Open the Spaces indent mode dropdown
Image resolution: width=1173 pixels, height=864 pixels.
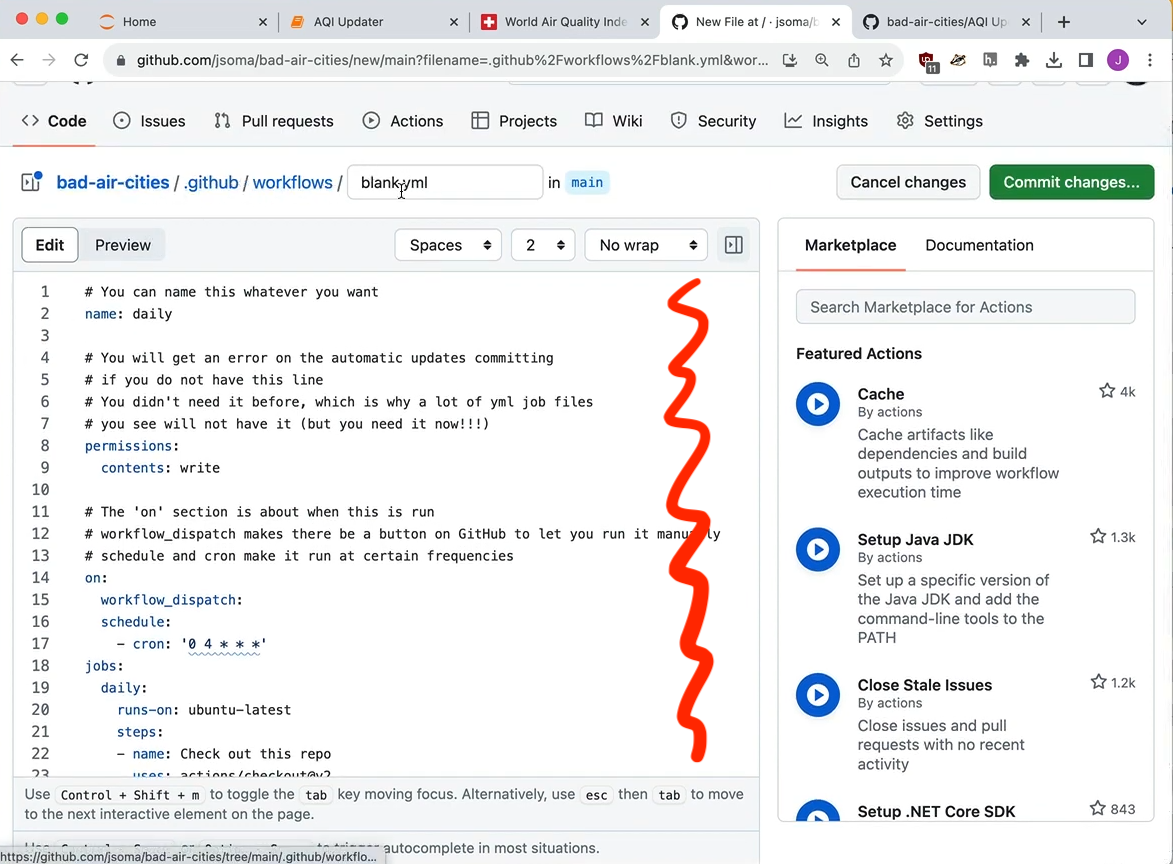tap(448, 245)
